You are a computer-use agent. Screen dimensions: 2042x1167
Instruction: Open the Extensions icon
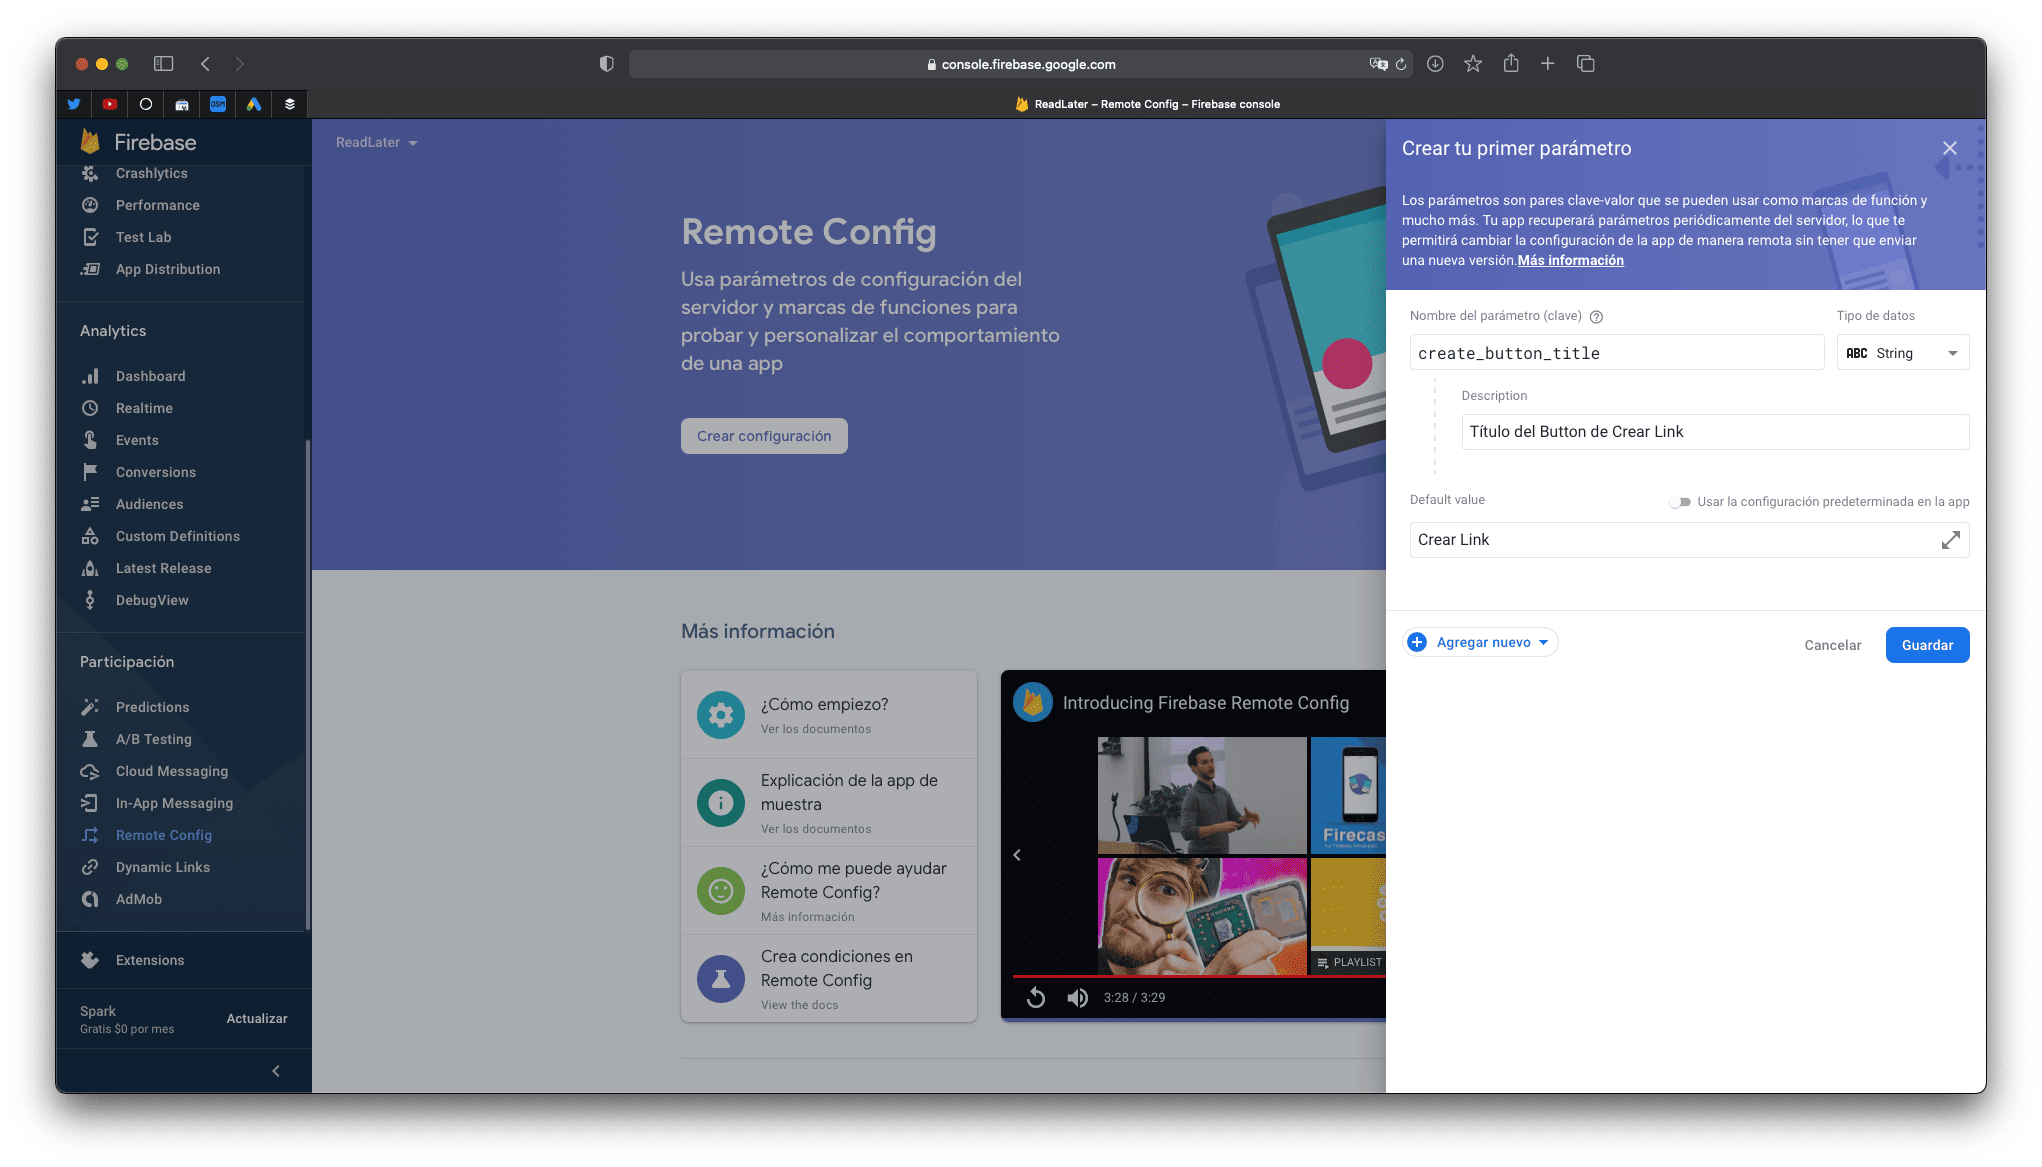90,960
